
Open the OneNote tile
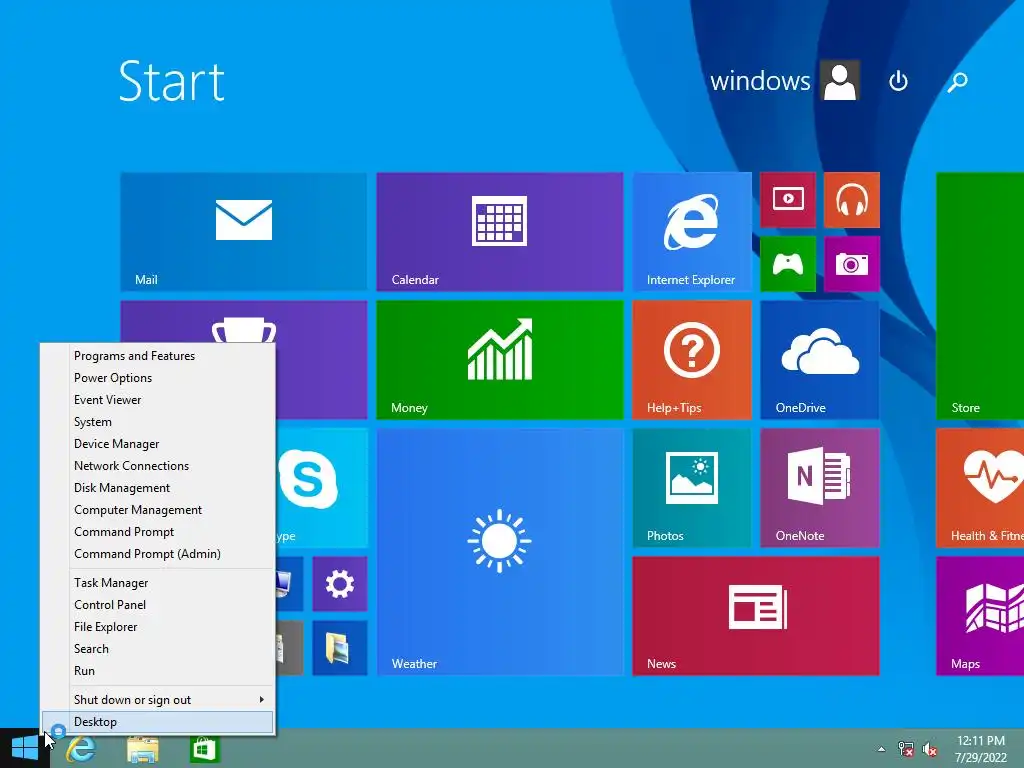[x=820, y=488]
